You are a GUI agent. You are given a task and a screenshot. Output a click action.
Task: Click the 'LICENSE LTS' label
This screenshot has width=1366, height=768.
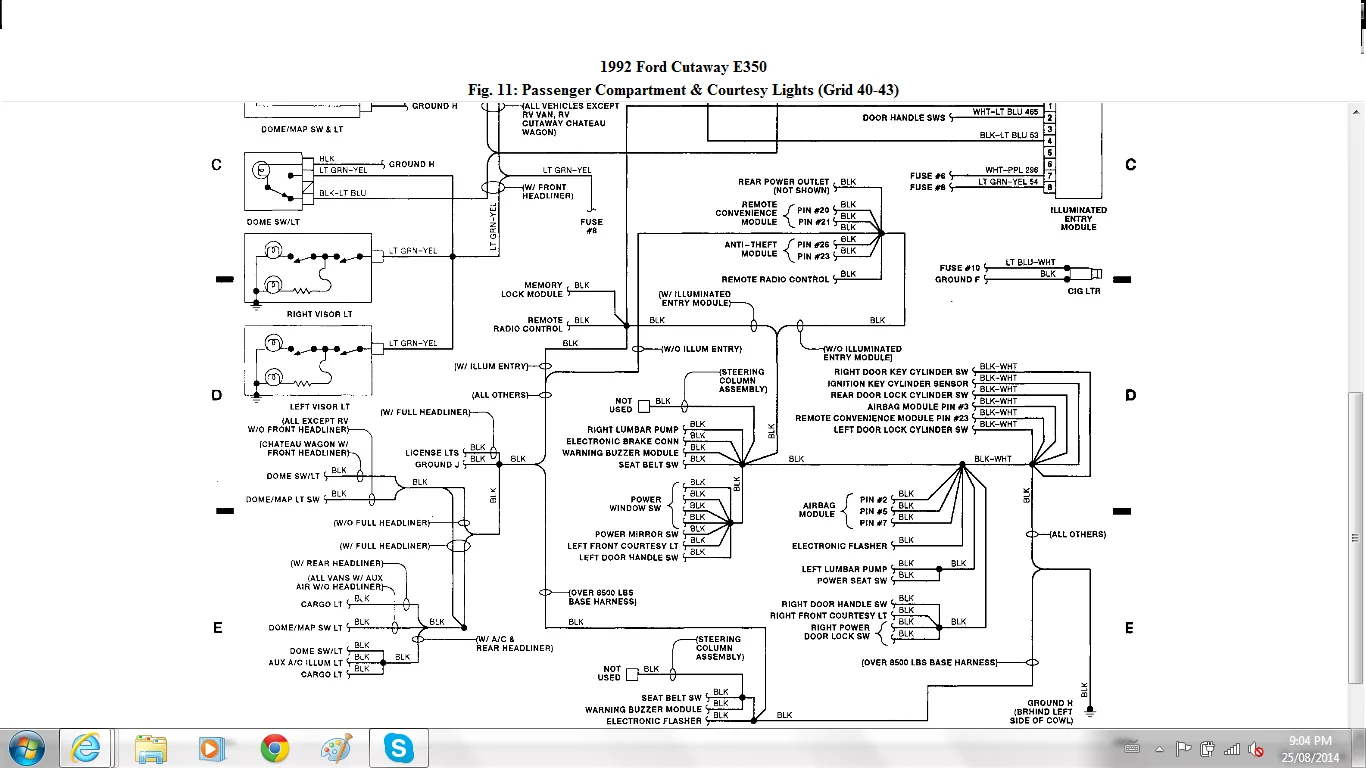432,453
